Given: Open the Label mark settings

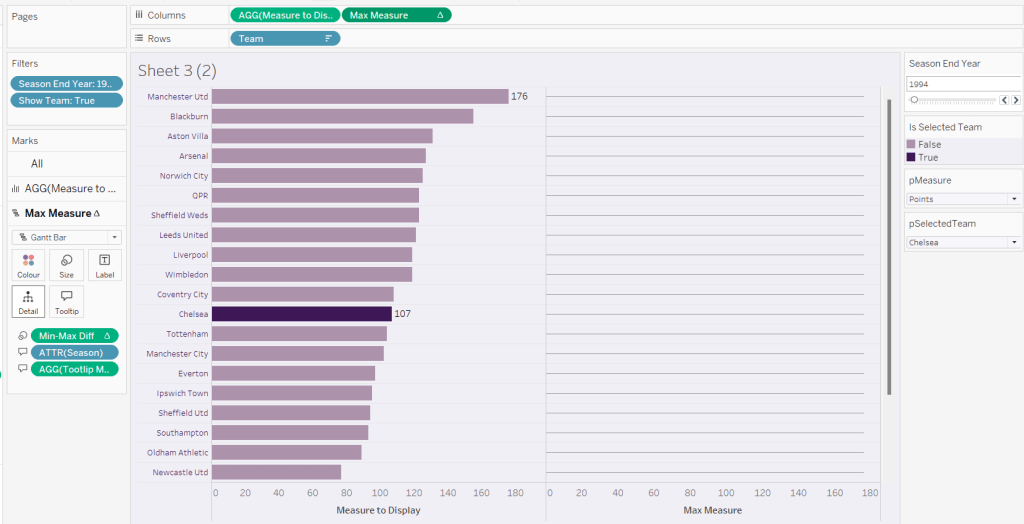Looking at the screenshot, I should [x=104, y=265].
